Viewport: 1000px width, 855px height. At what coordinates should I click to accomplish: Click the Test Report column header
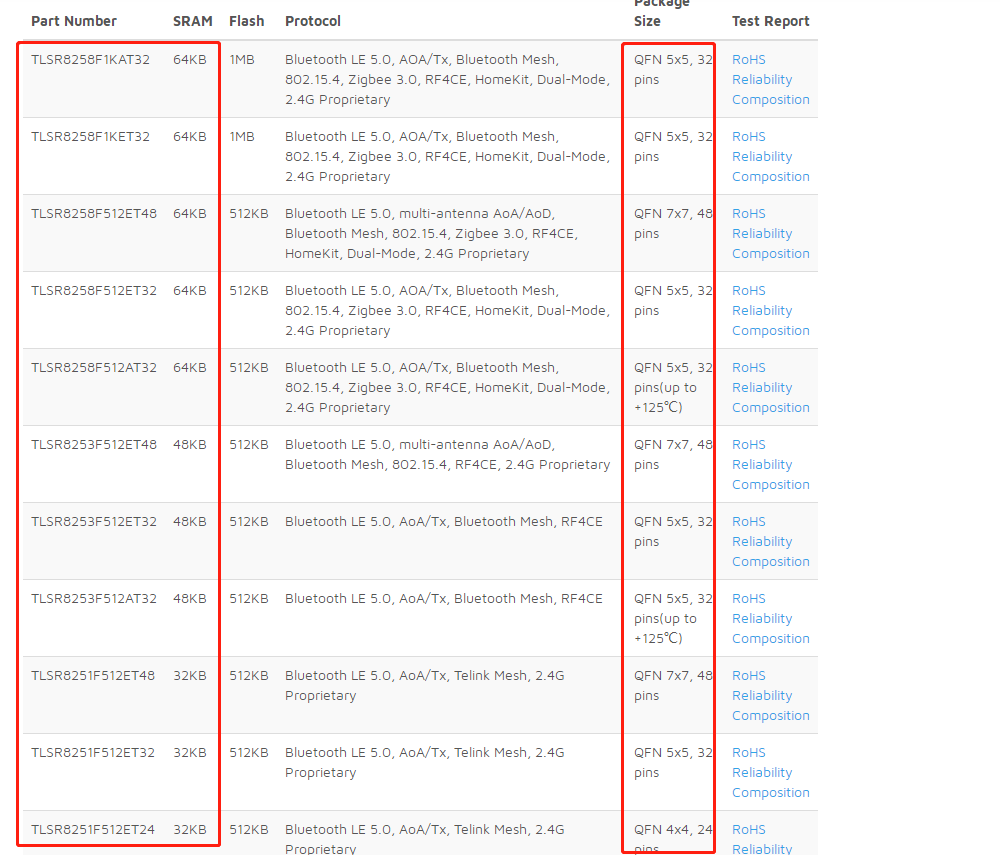click(x=770, y=21)
